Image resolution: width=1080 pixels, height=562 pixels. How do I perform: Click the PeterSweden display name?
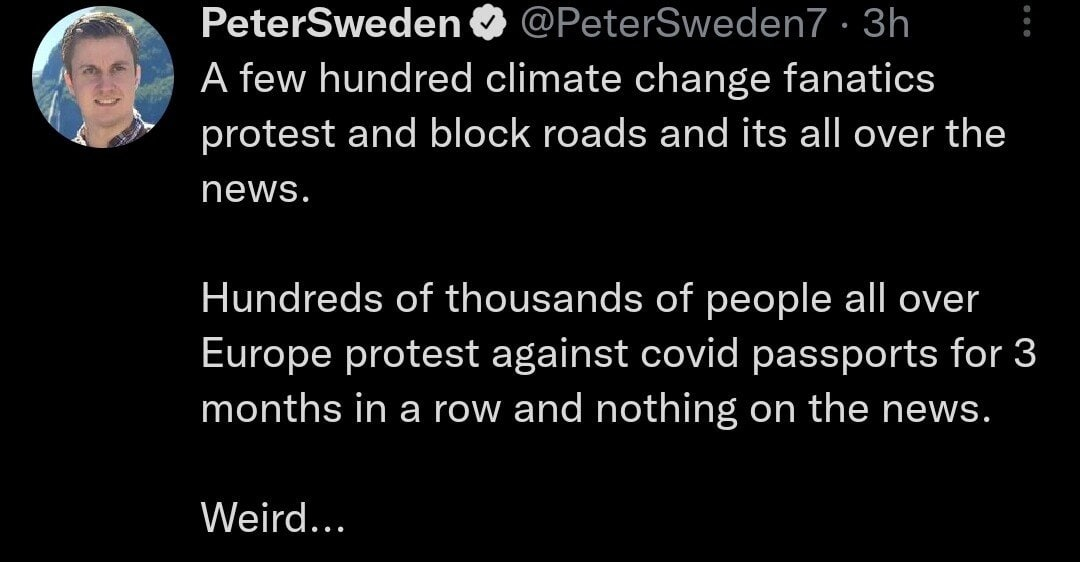(330, 25)
